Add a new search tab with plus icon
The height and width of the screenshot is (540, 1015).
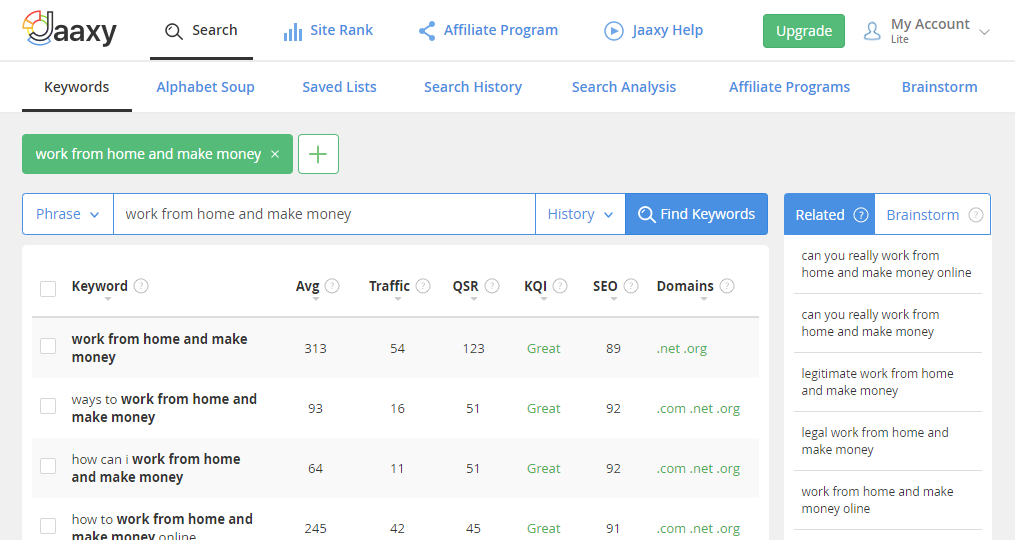[x=318, y=154]
